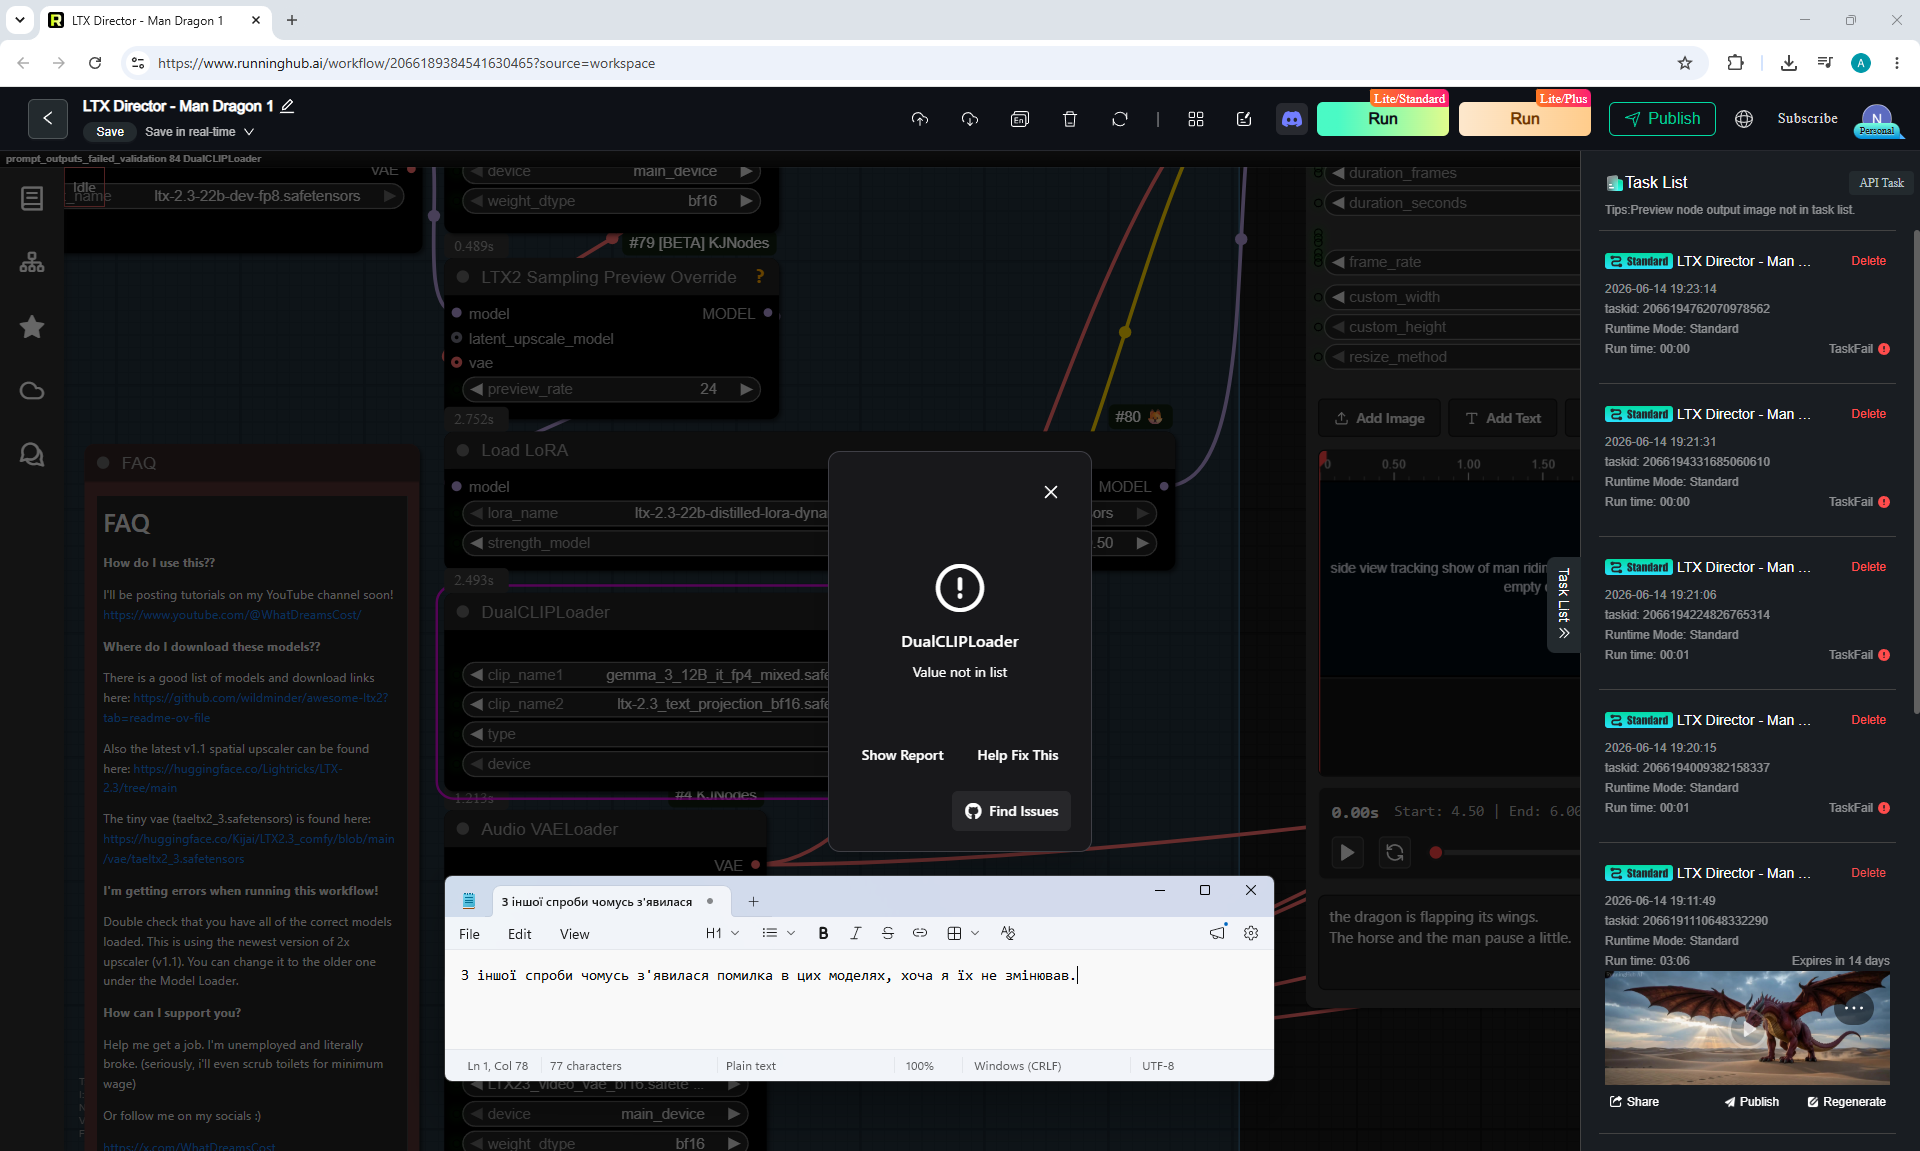Open Notepad settings gear icon

coord(1251,933)
